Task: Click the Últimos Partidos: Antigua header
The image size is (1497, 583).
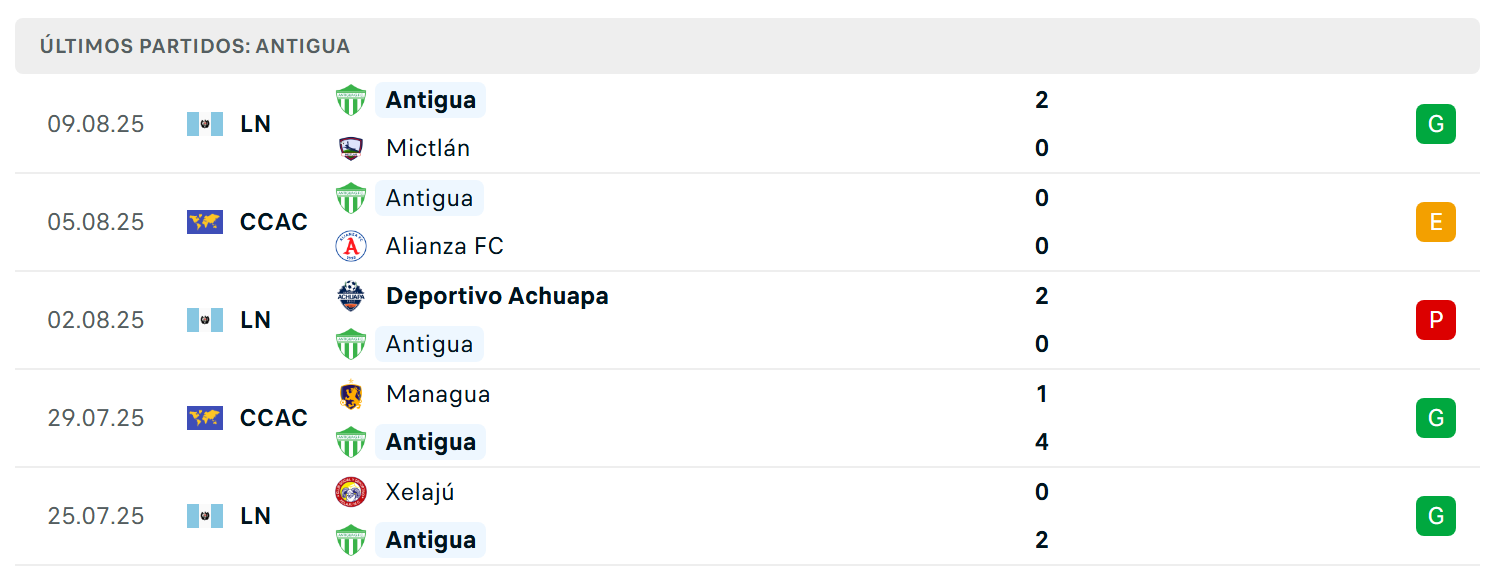Action: coord(195,46)
